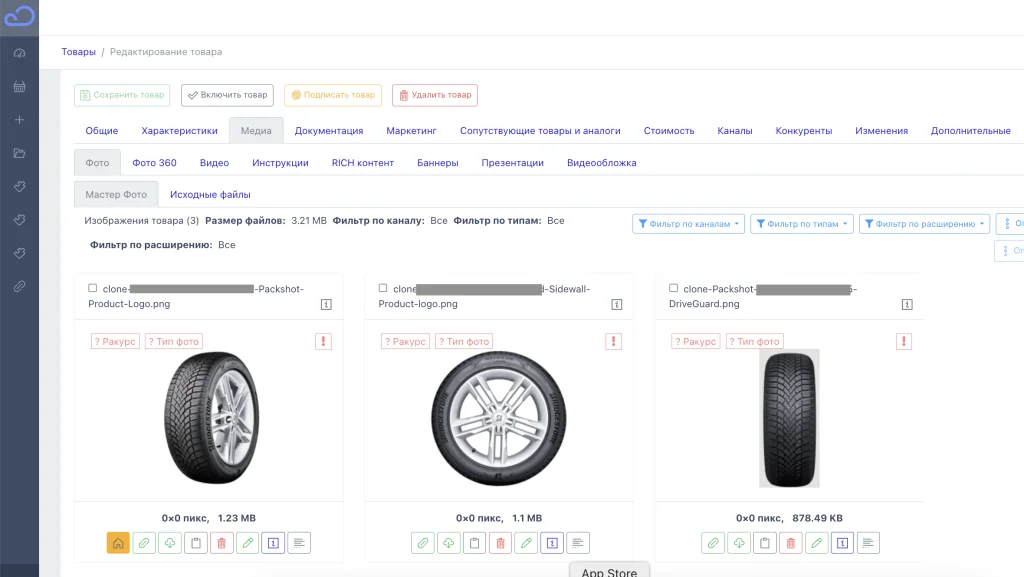
Task: Click the Сохранить товар button
Action: [x=122, y=95]
